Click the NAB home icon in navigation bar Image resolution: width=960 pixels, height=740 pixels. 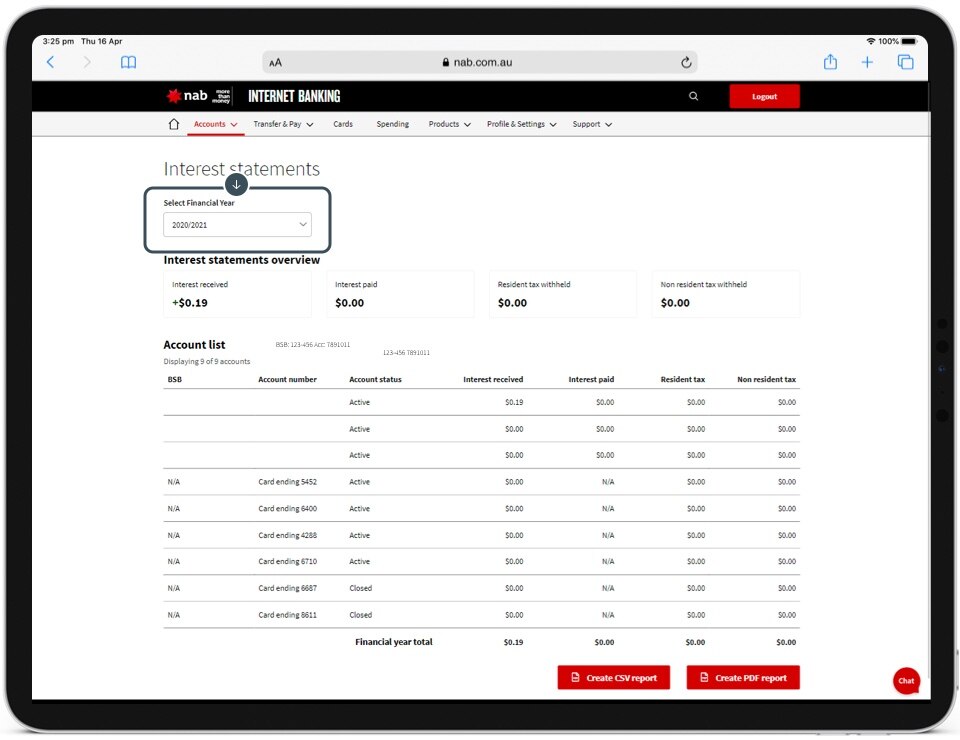point(174,125)
